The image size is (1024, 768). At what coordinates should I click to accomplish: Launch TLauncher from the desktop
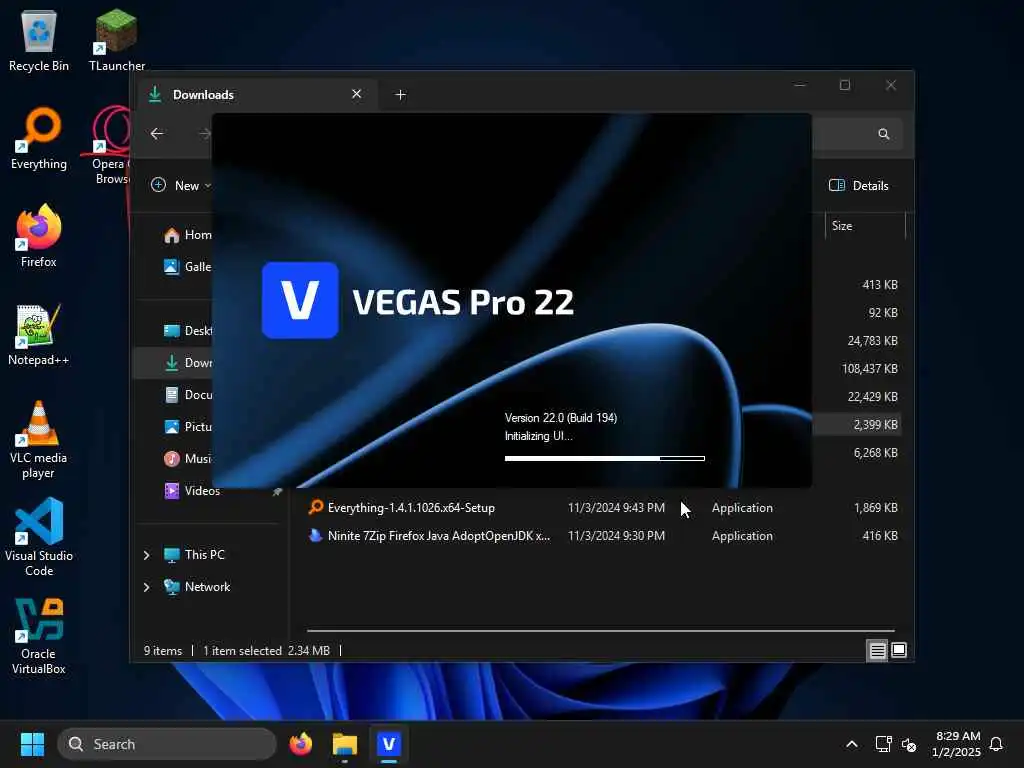tap(116, 40)
